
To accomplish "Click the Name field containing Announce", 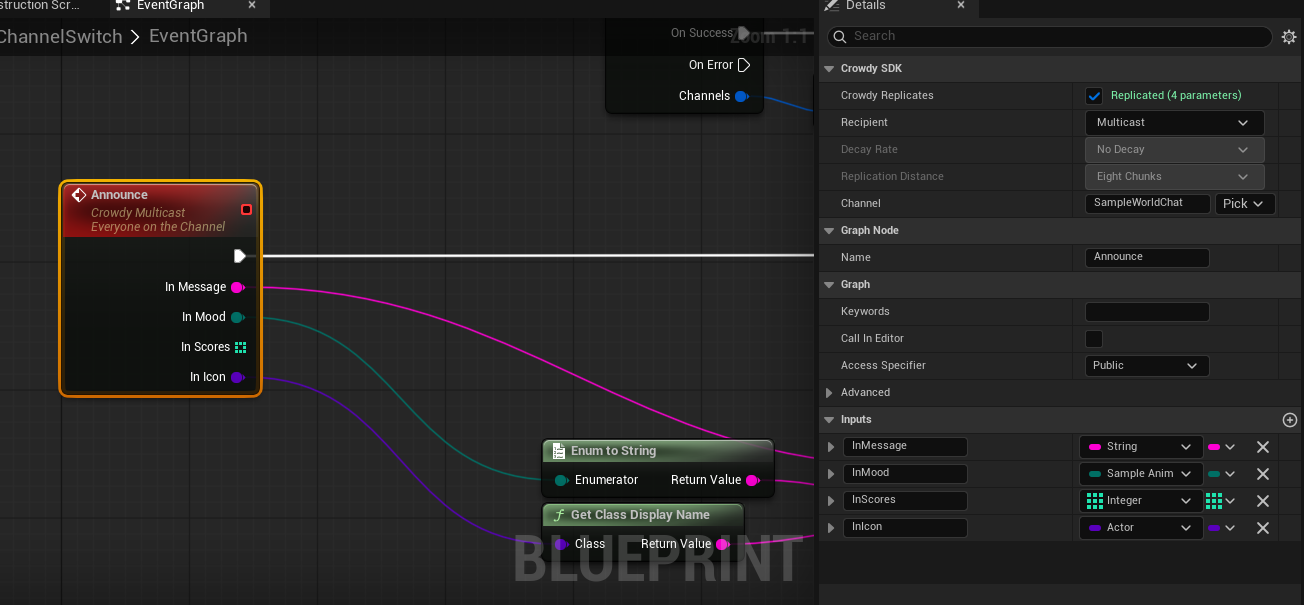I will click(1147, 258).
